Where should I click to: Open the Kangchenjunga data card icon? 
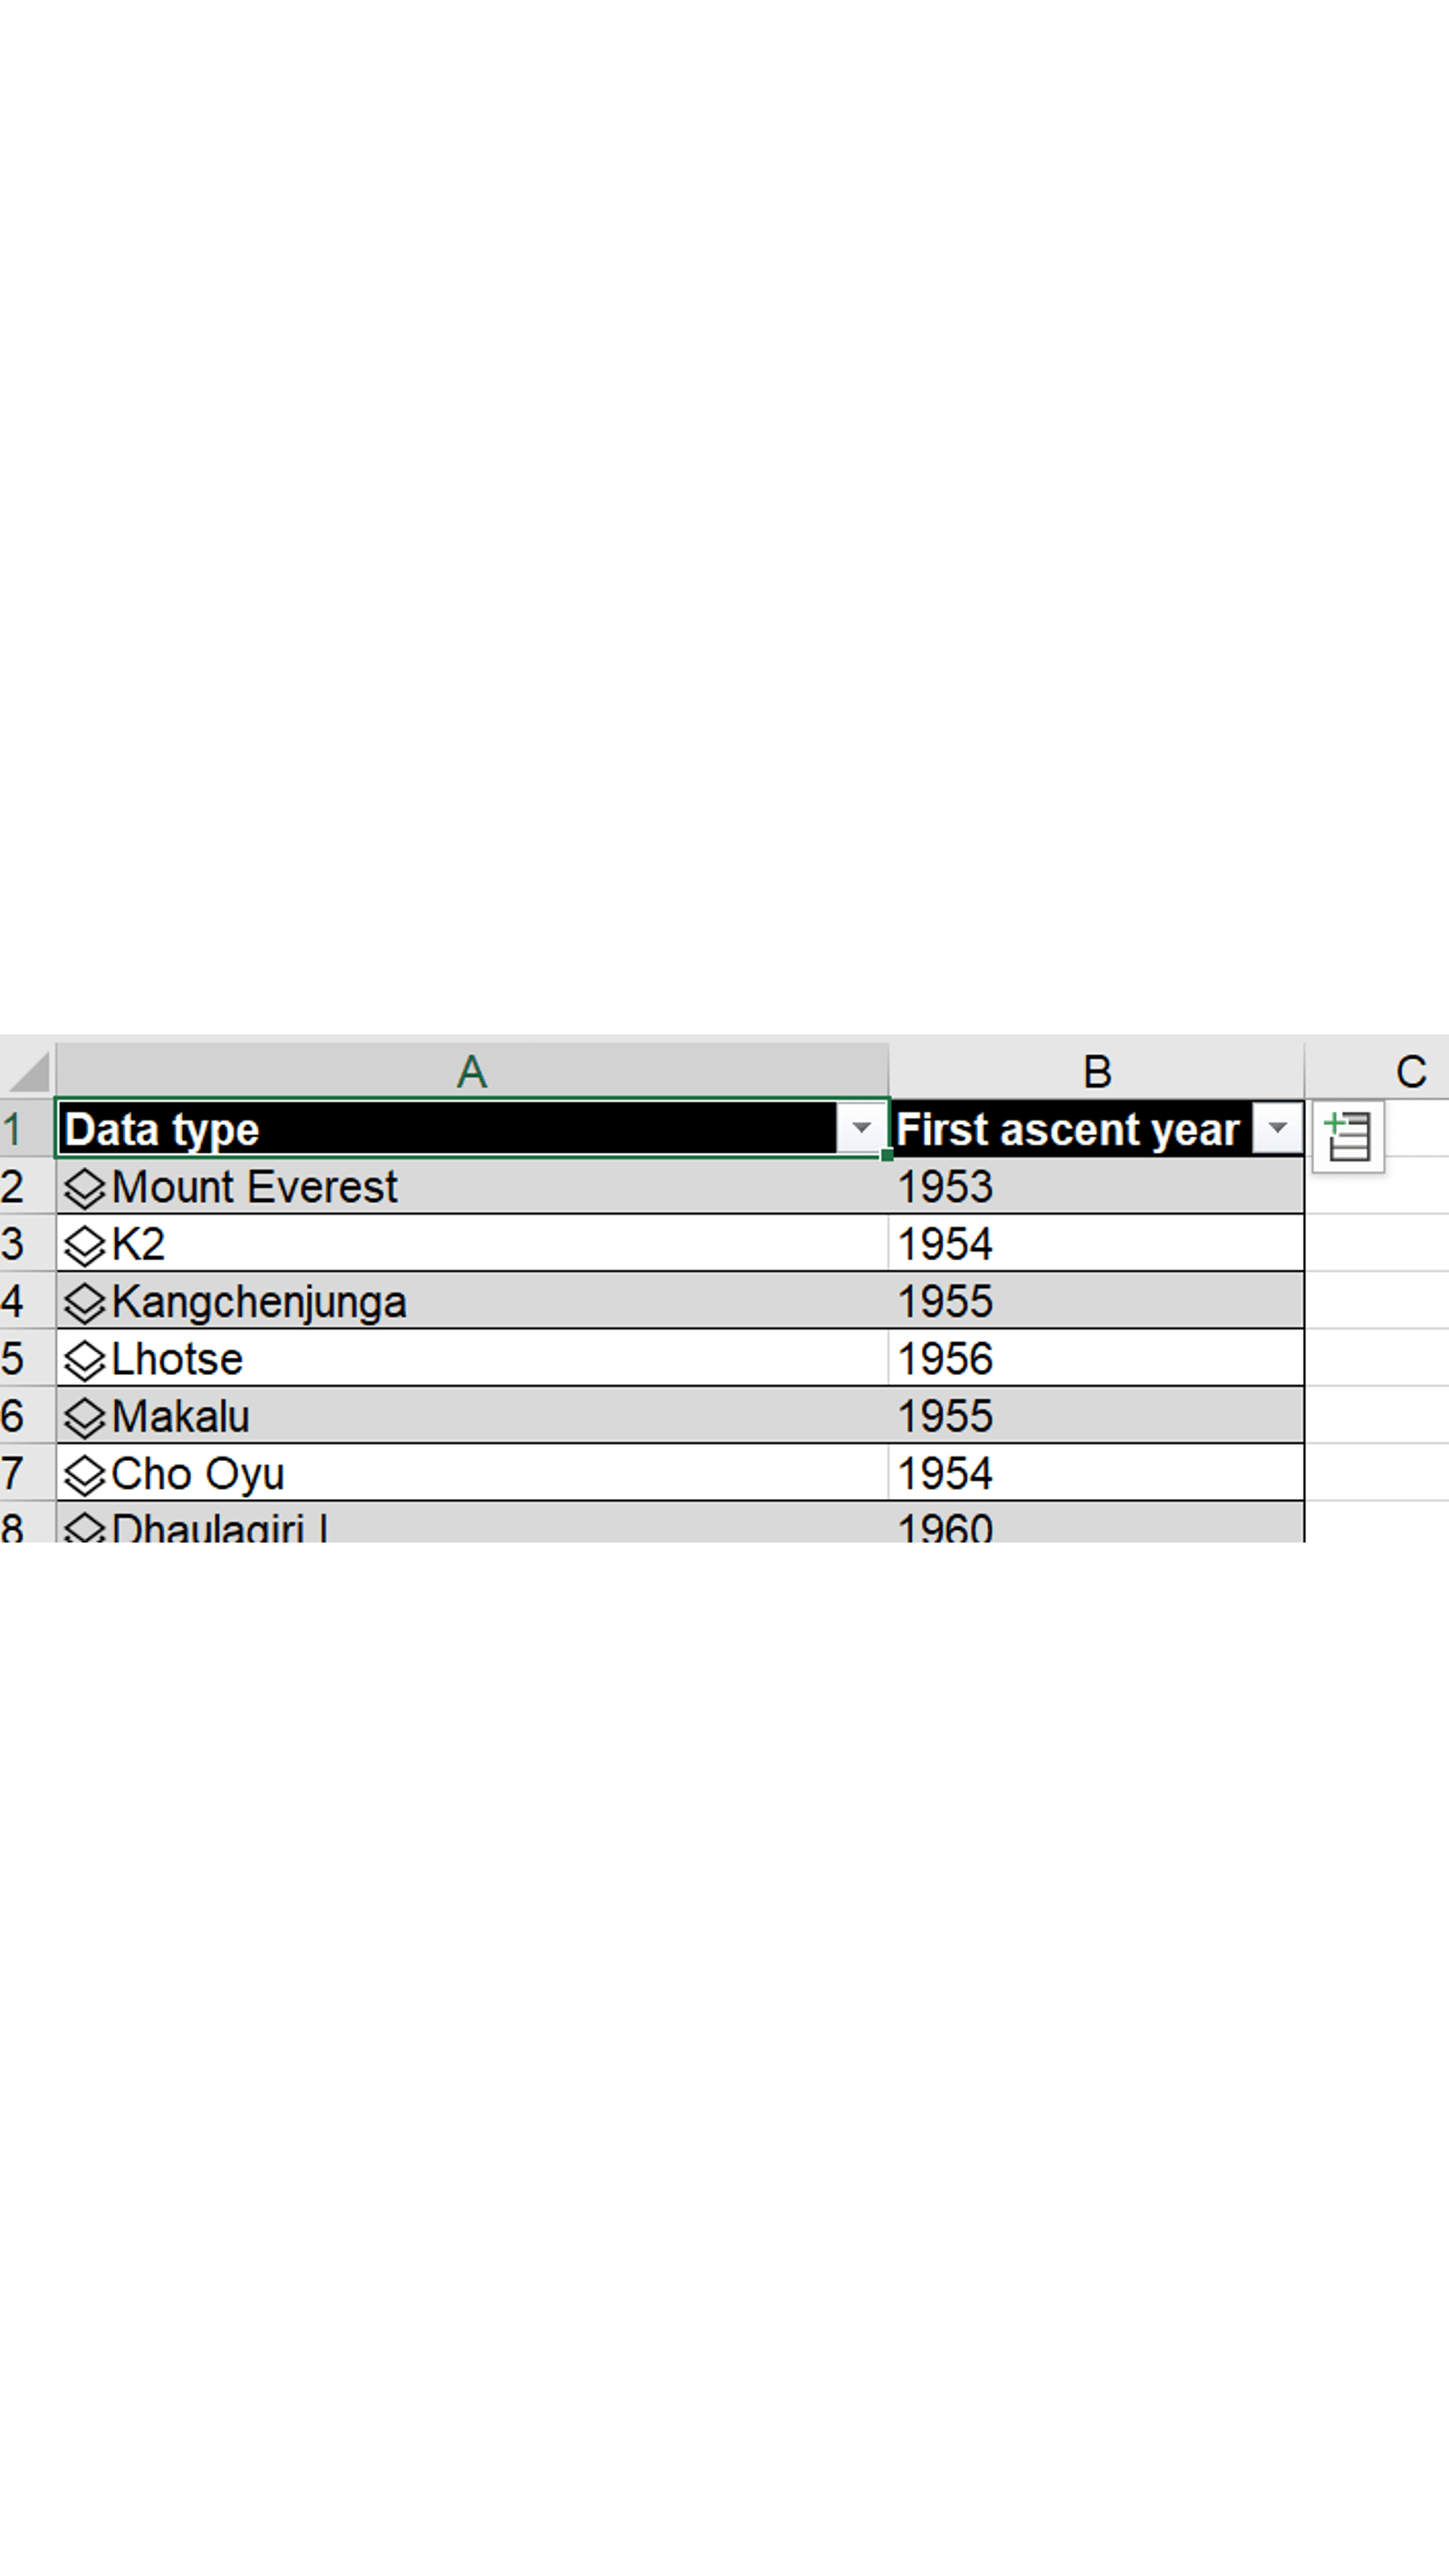pyautogui.click(x=84, y=1302)
